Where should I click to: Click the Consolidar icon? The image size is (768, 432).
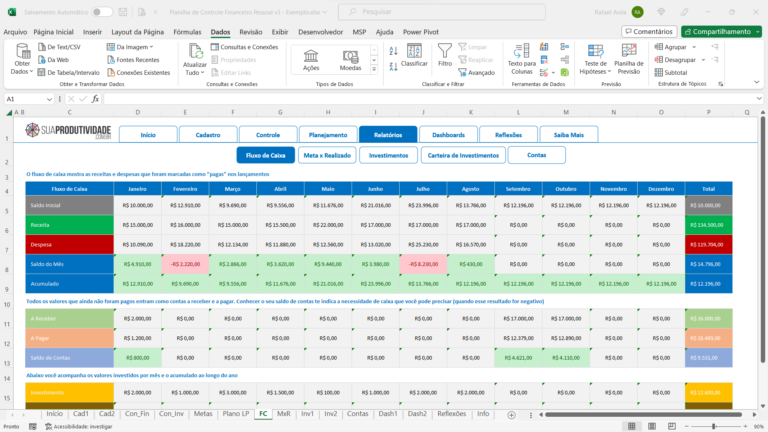[x=565, y=47]
